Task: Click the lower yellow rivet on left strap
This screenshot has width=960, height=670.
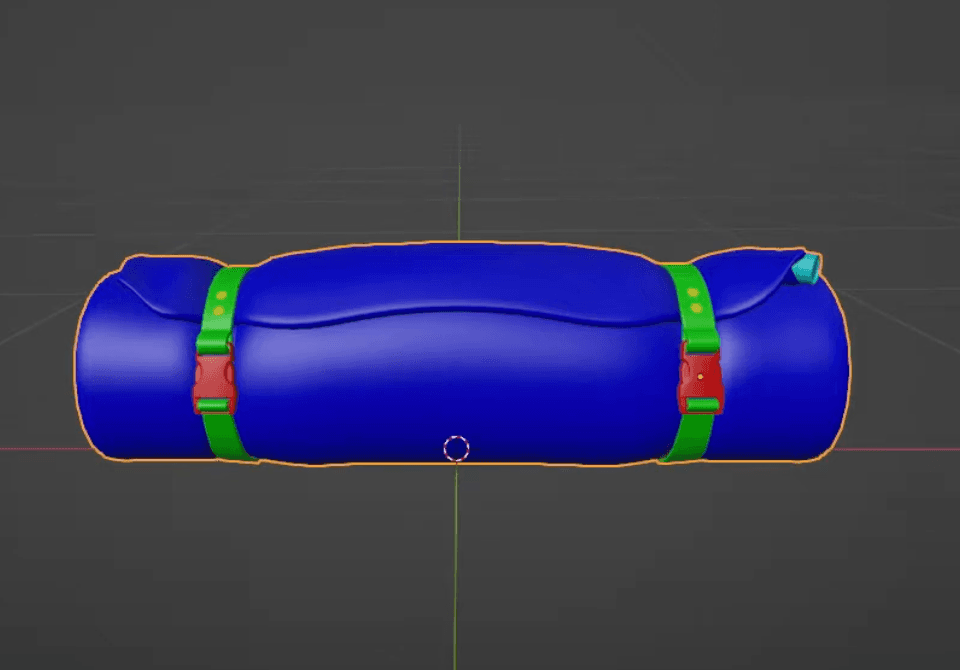Action: click(219, 311)
